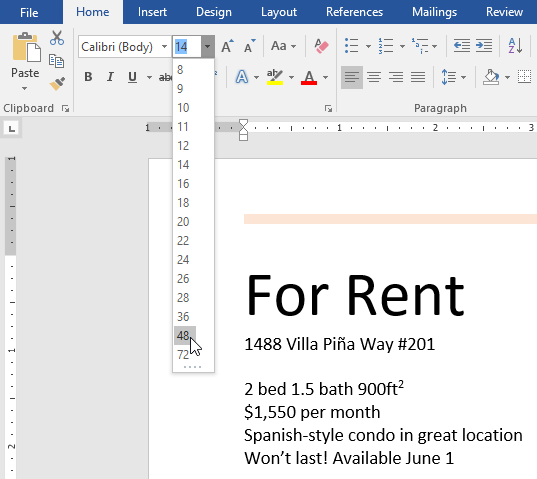Switch to the Design tab
The image size is (537, 479).
click(214, 12)
